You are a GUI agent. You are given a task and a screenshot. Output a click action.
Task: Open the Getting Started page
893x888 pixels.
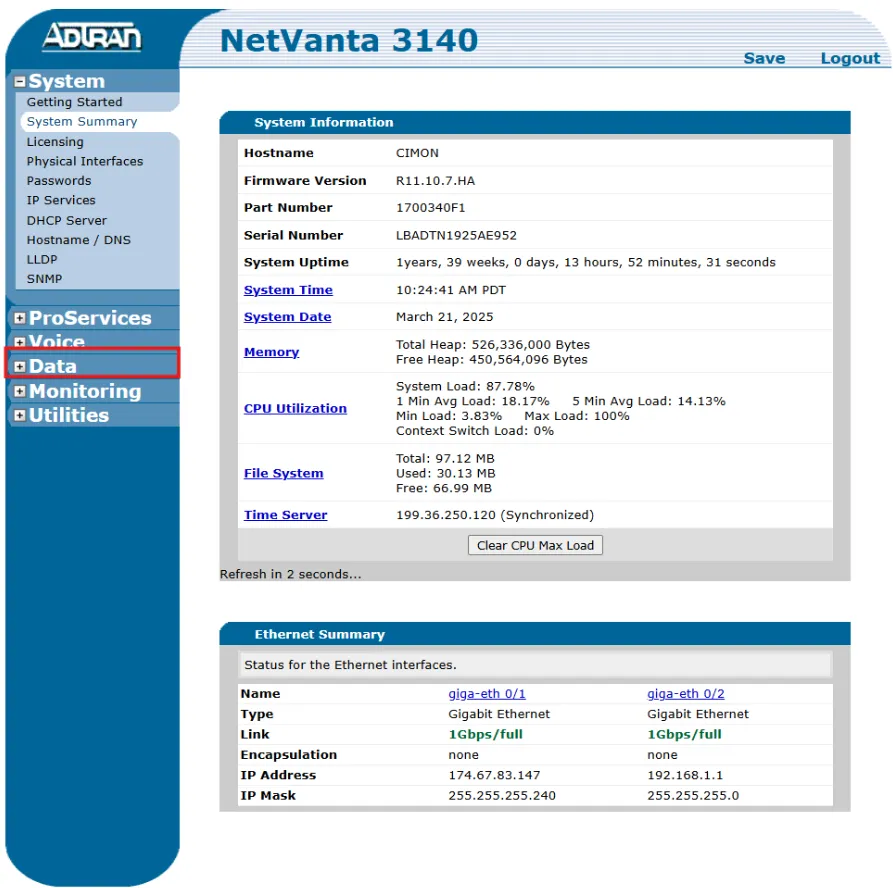point(74,102)
